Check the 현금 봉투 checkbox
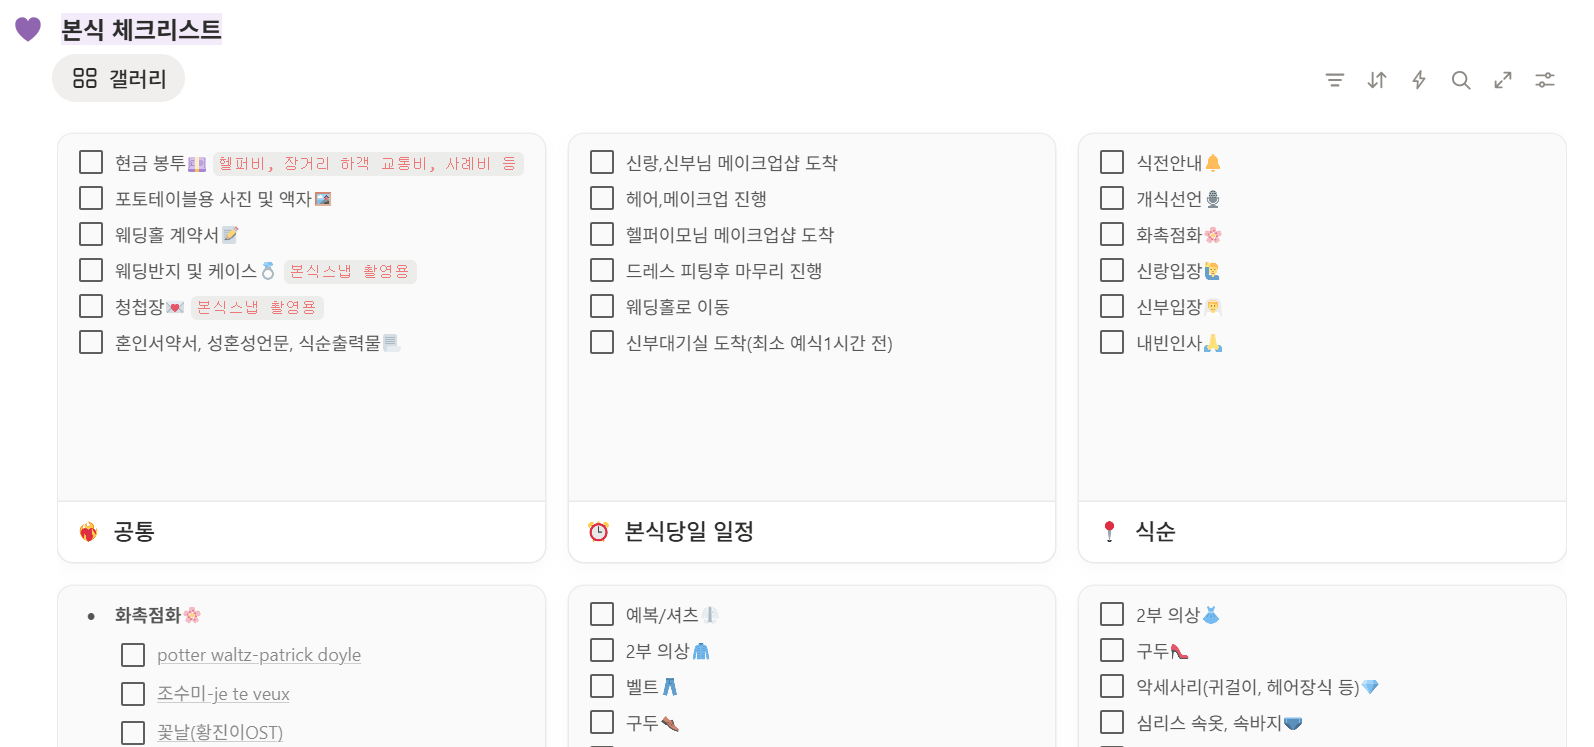 pyautogui.click(x=90, y=161)
